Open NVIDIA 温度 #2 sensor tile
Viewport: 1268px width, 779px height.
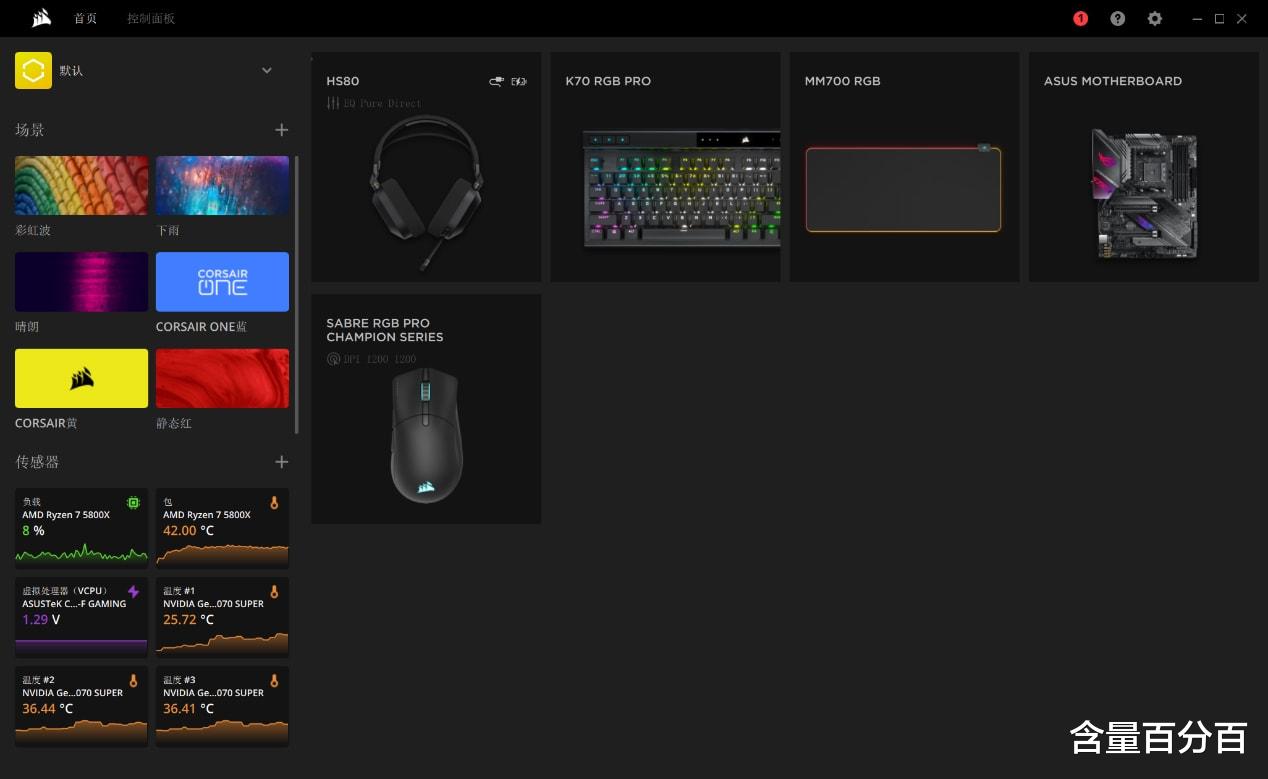coord(81,706)
